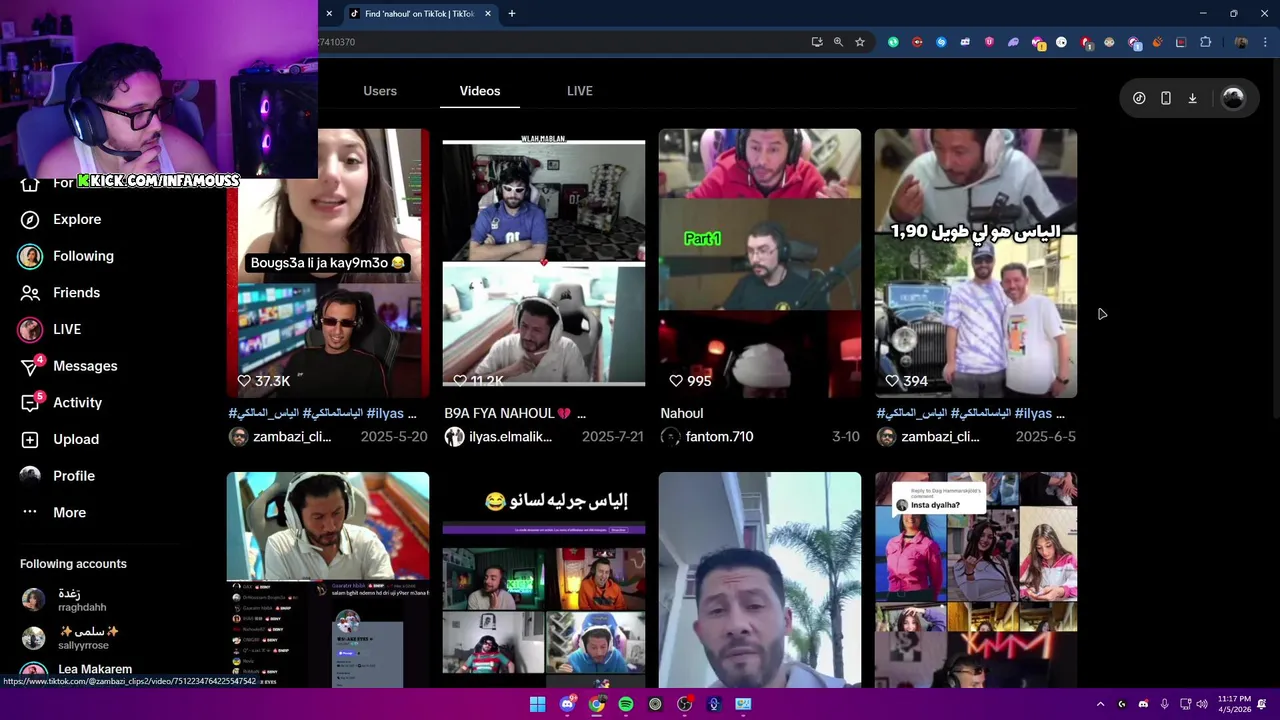Image resolution: width=1280 pixels, height=720 pixels.
Task: Open the volume control in system tray
Action: coord(1202,704)
